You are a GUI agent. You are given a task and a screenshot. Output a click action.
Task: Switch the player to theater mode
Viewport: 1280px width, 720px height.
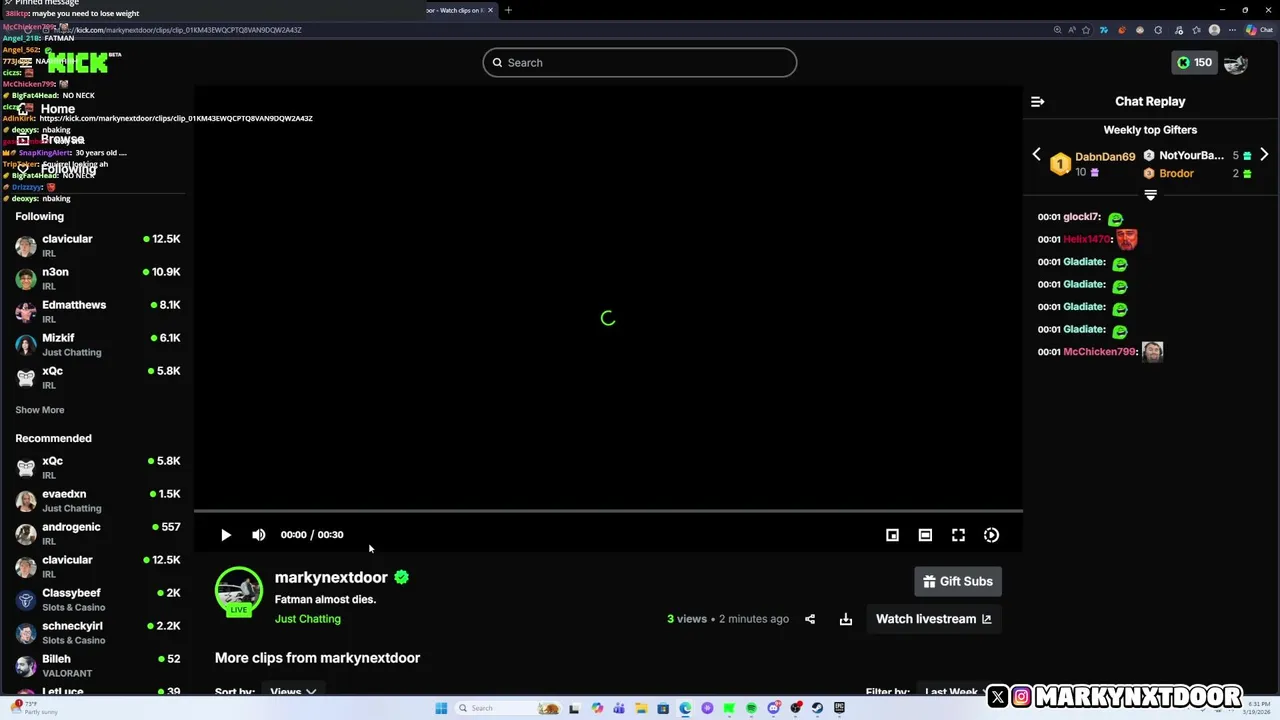925,535
